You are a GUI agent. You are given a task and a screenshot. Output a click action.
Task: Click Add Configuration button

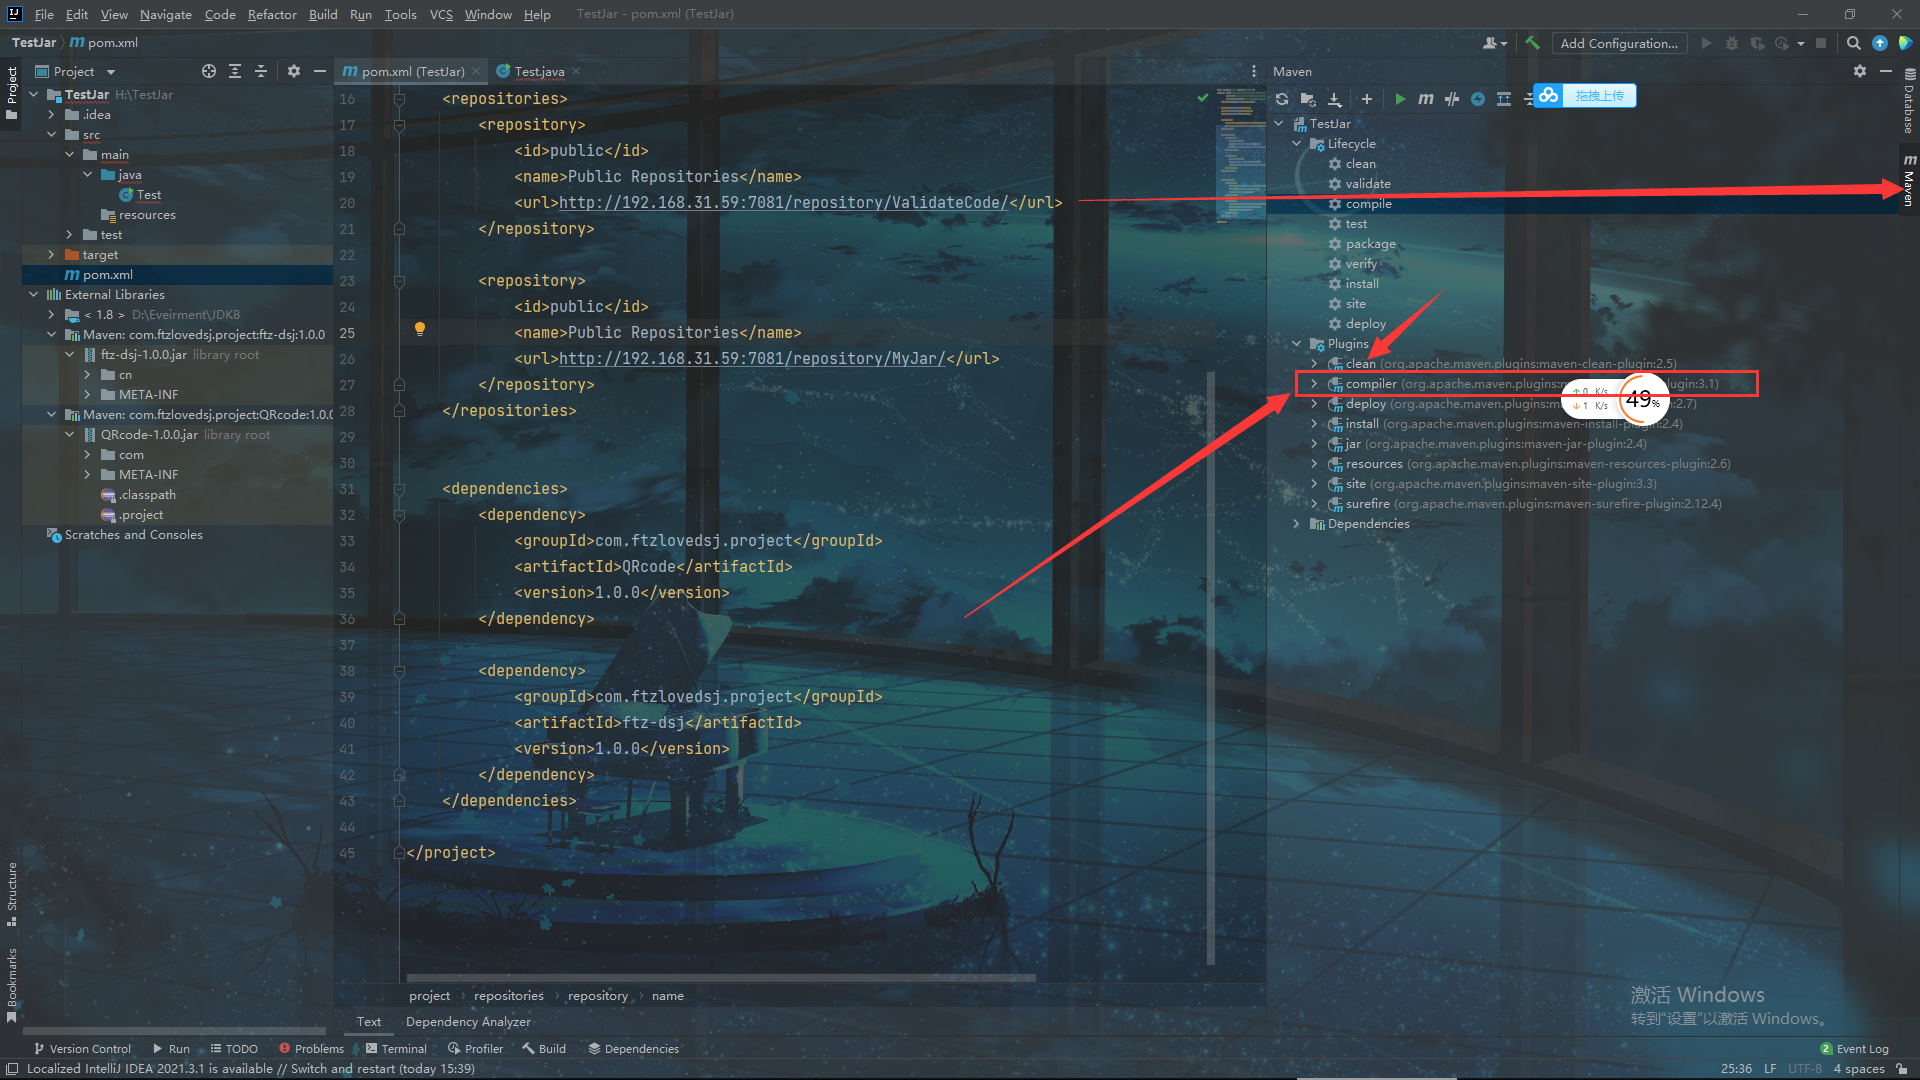[1619, 43]
